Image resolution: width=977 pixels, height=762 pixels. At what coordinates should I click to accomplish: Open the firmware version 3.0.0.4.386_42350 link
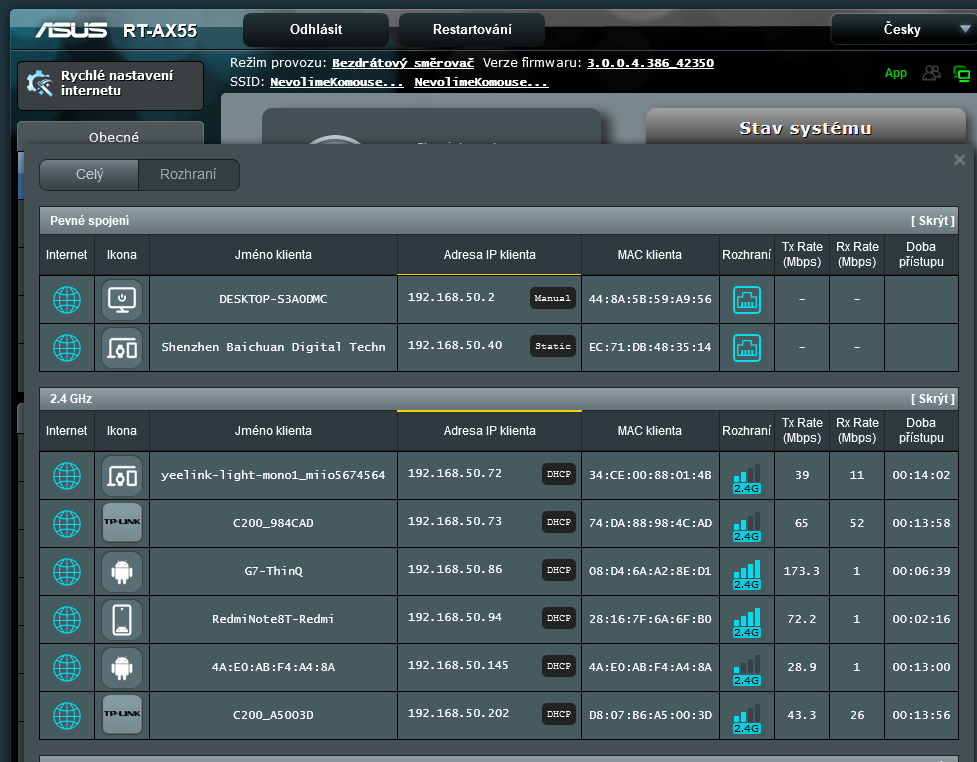tap(650, 63)
